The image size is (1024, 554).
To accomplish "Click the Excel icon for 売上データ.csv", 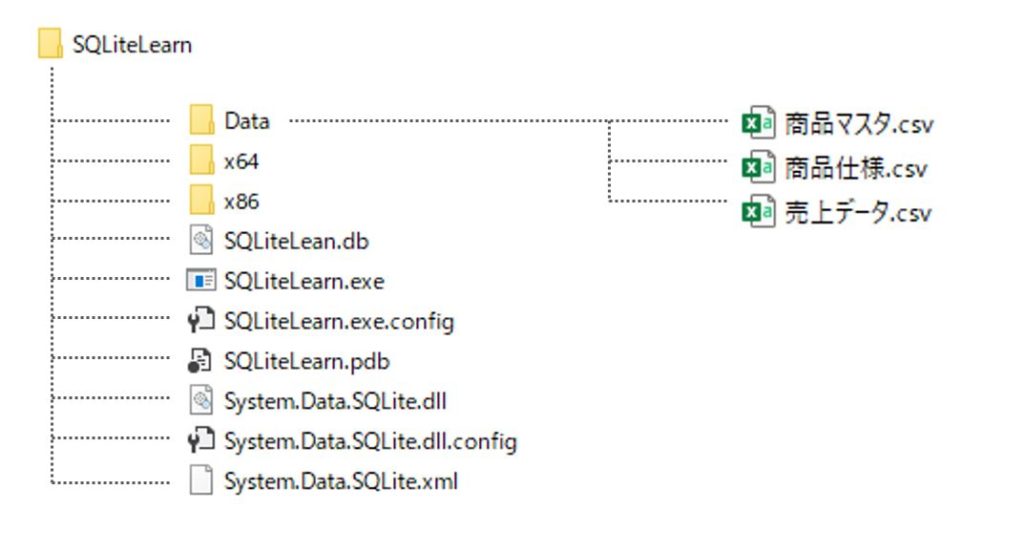I will 759,211.
